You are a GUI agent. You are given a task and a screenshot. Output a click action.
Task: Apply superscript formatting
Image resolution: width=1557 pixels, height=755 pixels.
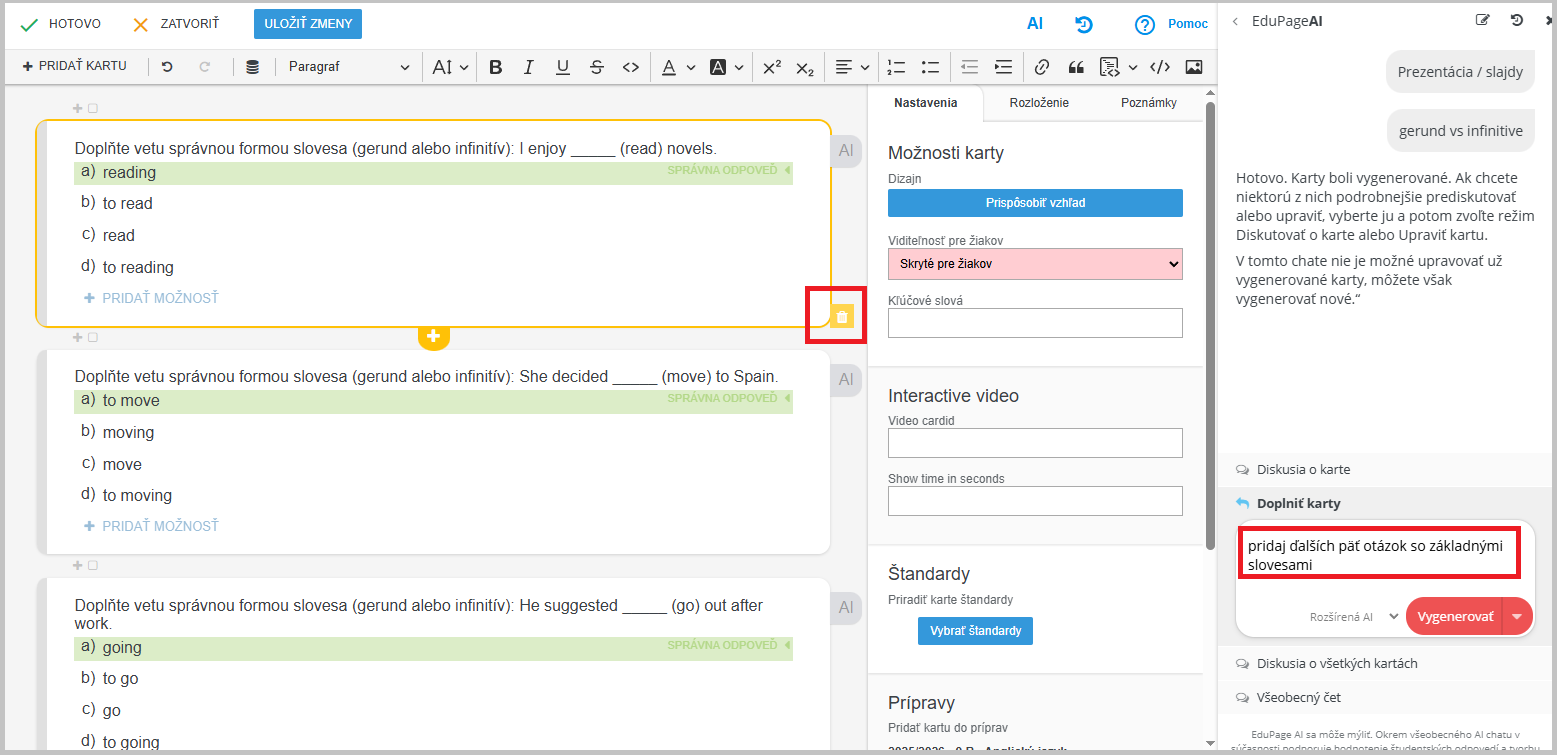click(771, 67)
